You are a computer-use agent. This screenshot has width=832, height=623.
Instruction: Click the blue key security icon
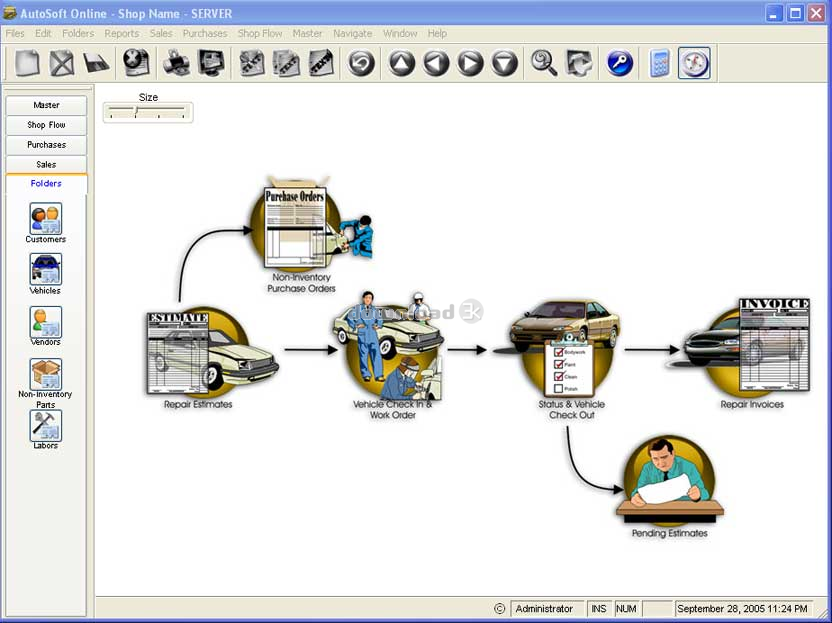click(619, 63)
